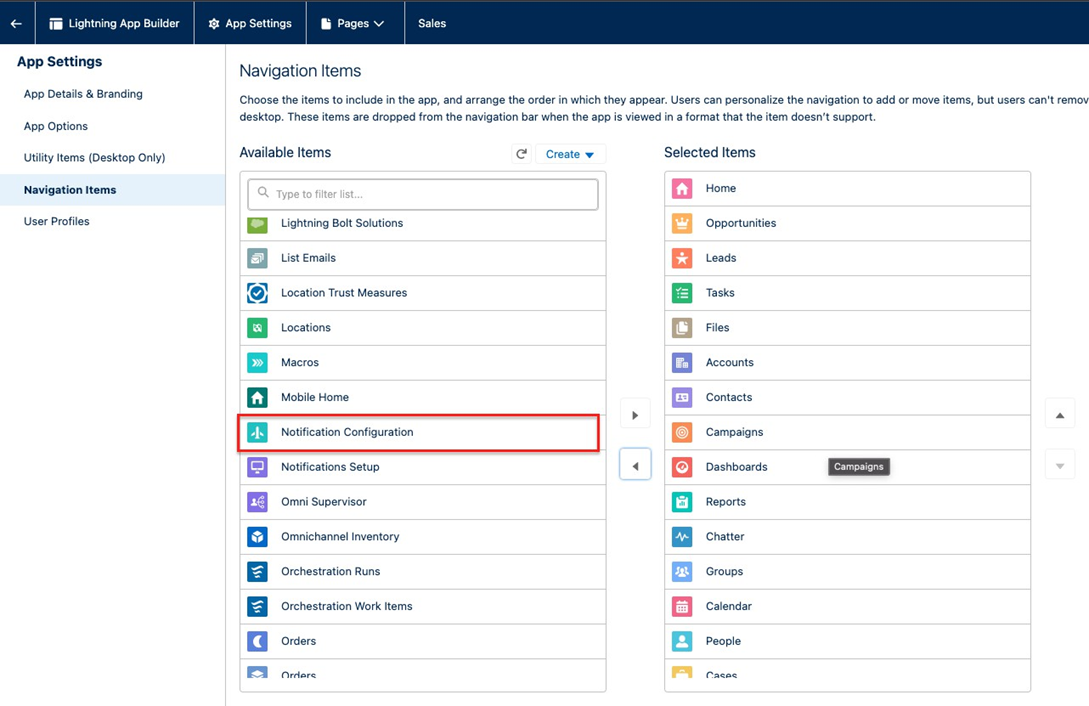
Task: Click the Files icon
Action: tap(682, 328)
